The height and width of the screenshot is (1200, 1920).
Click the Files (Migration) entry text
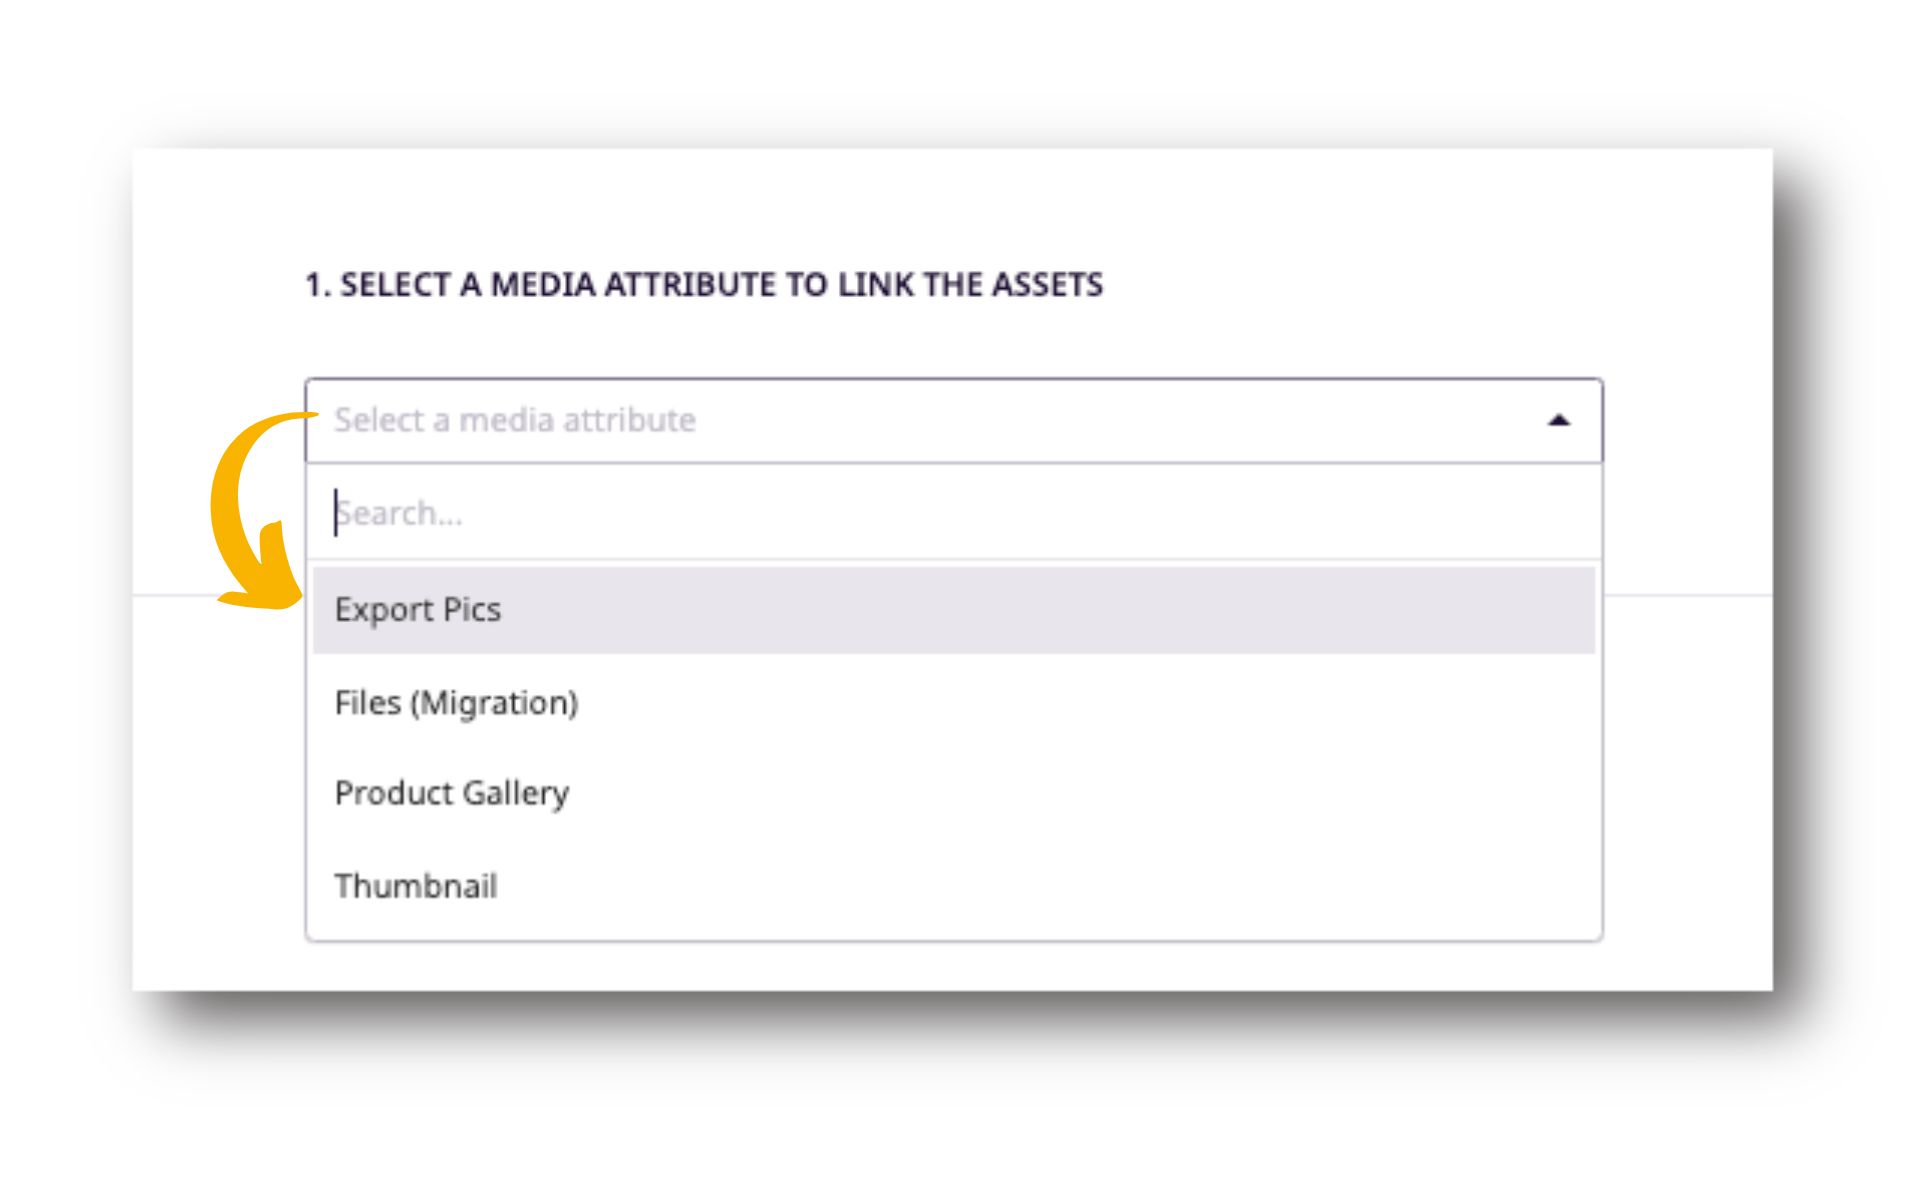pyautogui.click(x=456, y=703)
